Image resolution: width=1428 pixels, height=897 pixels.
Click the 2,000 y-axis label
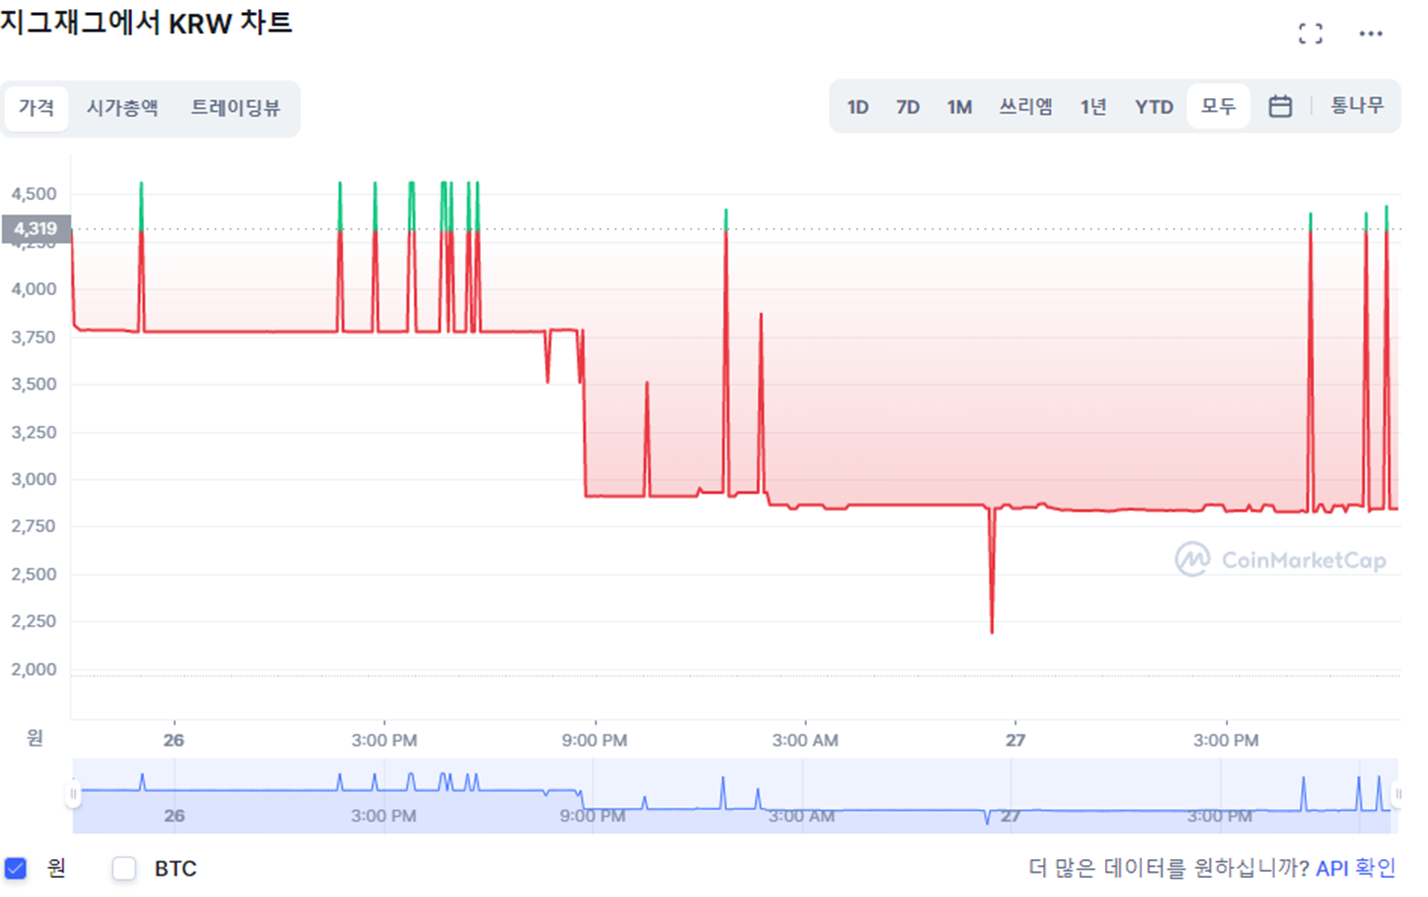click(x=34, y=670)
